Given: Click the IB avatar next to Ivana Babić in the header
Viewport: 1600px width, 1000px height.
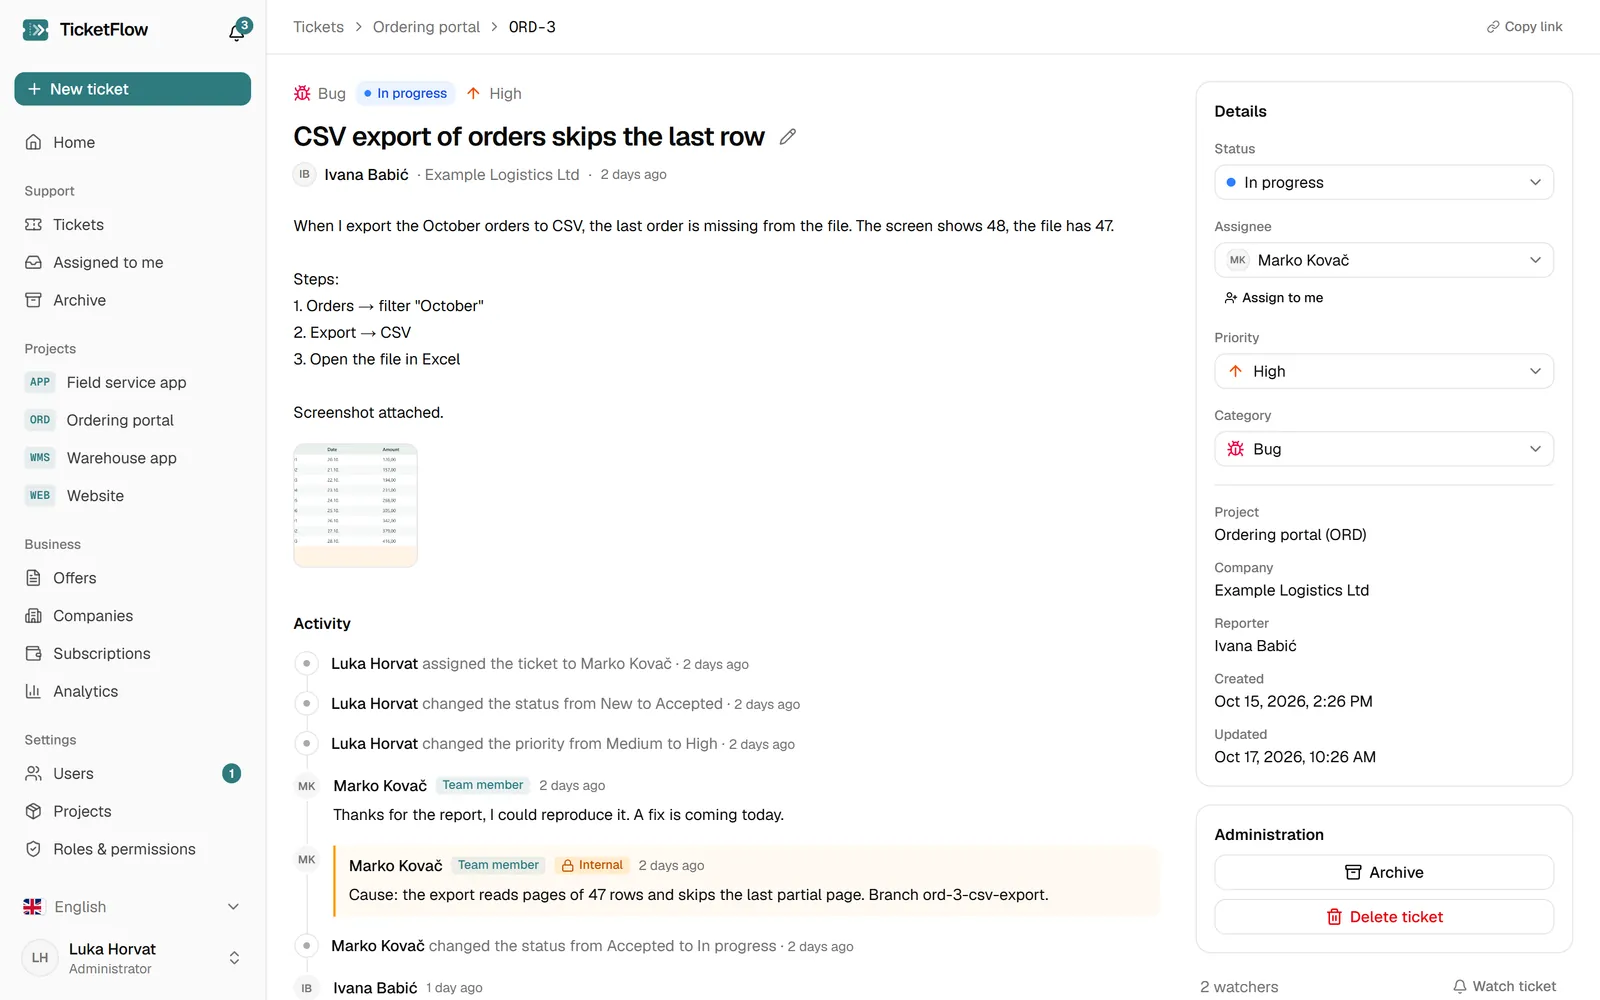Looking at the screenshot, I should pyautogui.click(x=305, y=175).
